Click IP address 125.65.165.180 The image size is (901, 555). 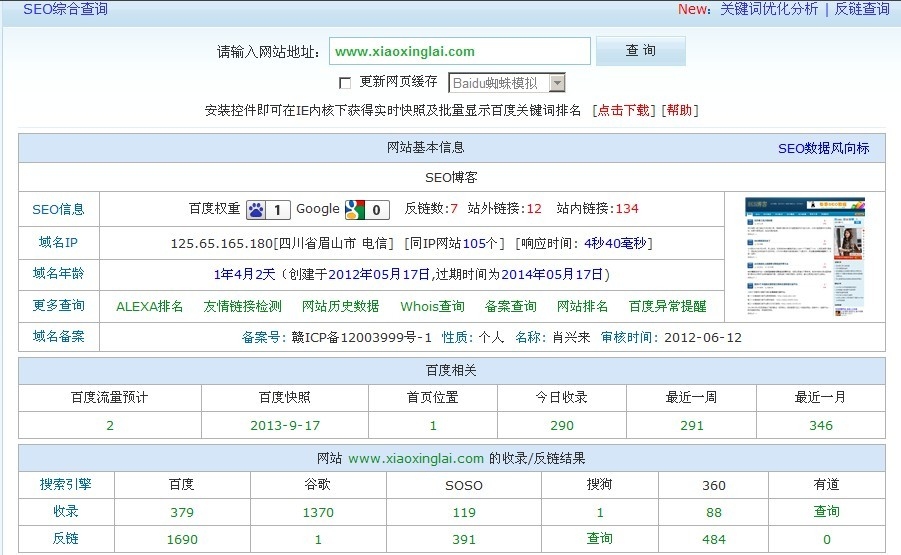[221, 244]
